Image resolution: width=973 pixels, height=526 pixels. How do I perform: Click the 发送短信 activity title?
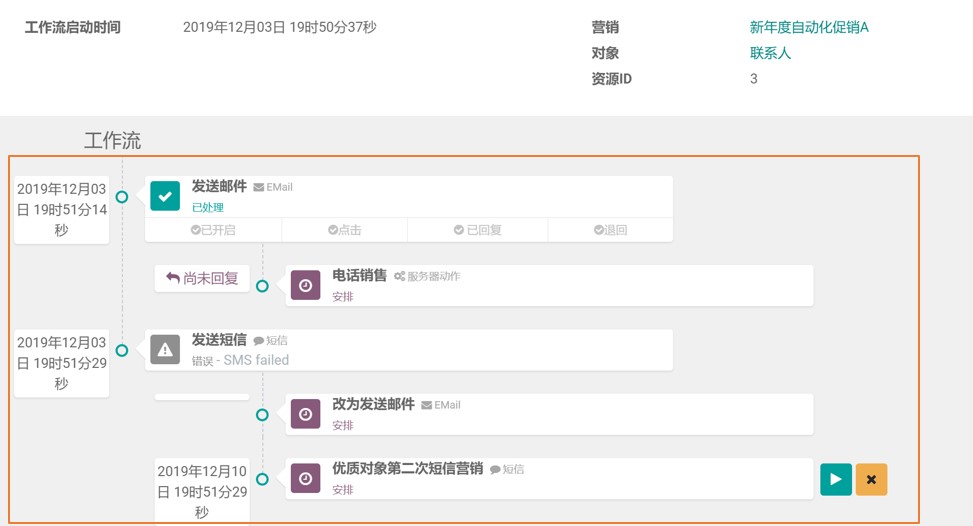219,340
